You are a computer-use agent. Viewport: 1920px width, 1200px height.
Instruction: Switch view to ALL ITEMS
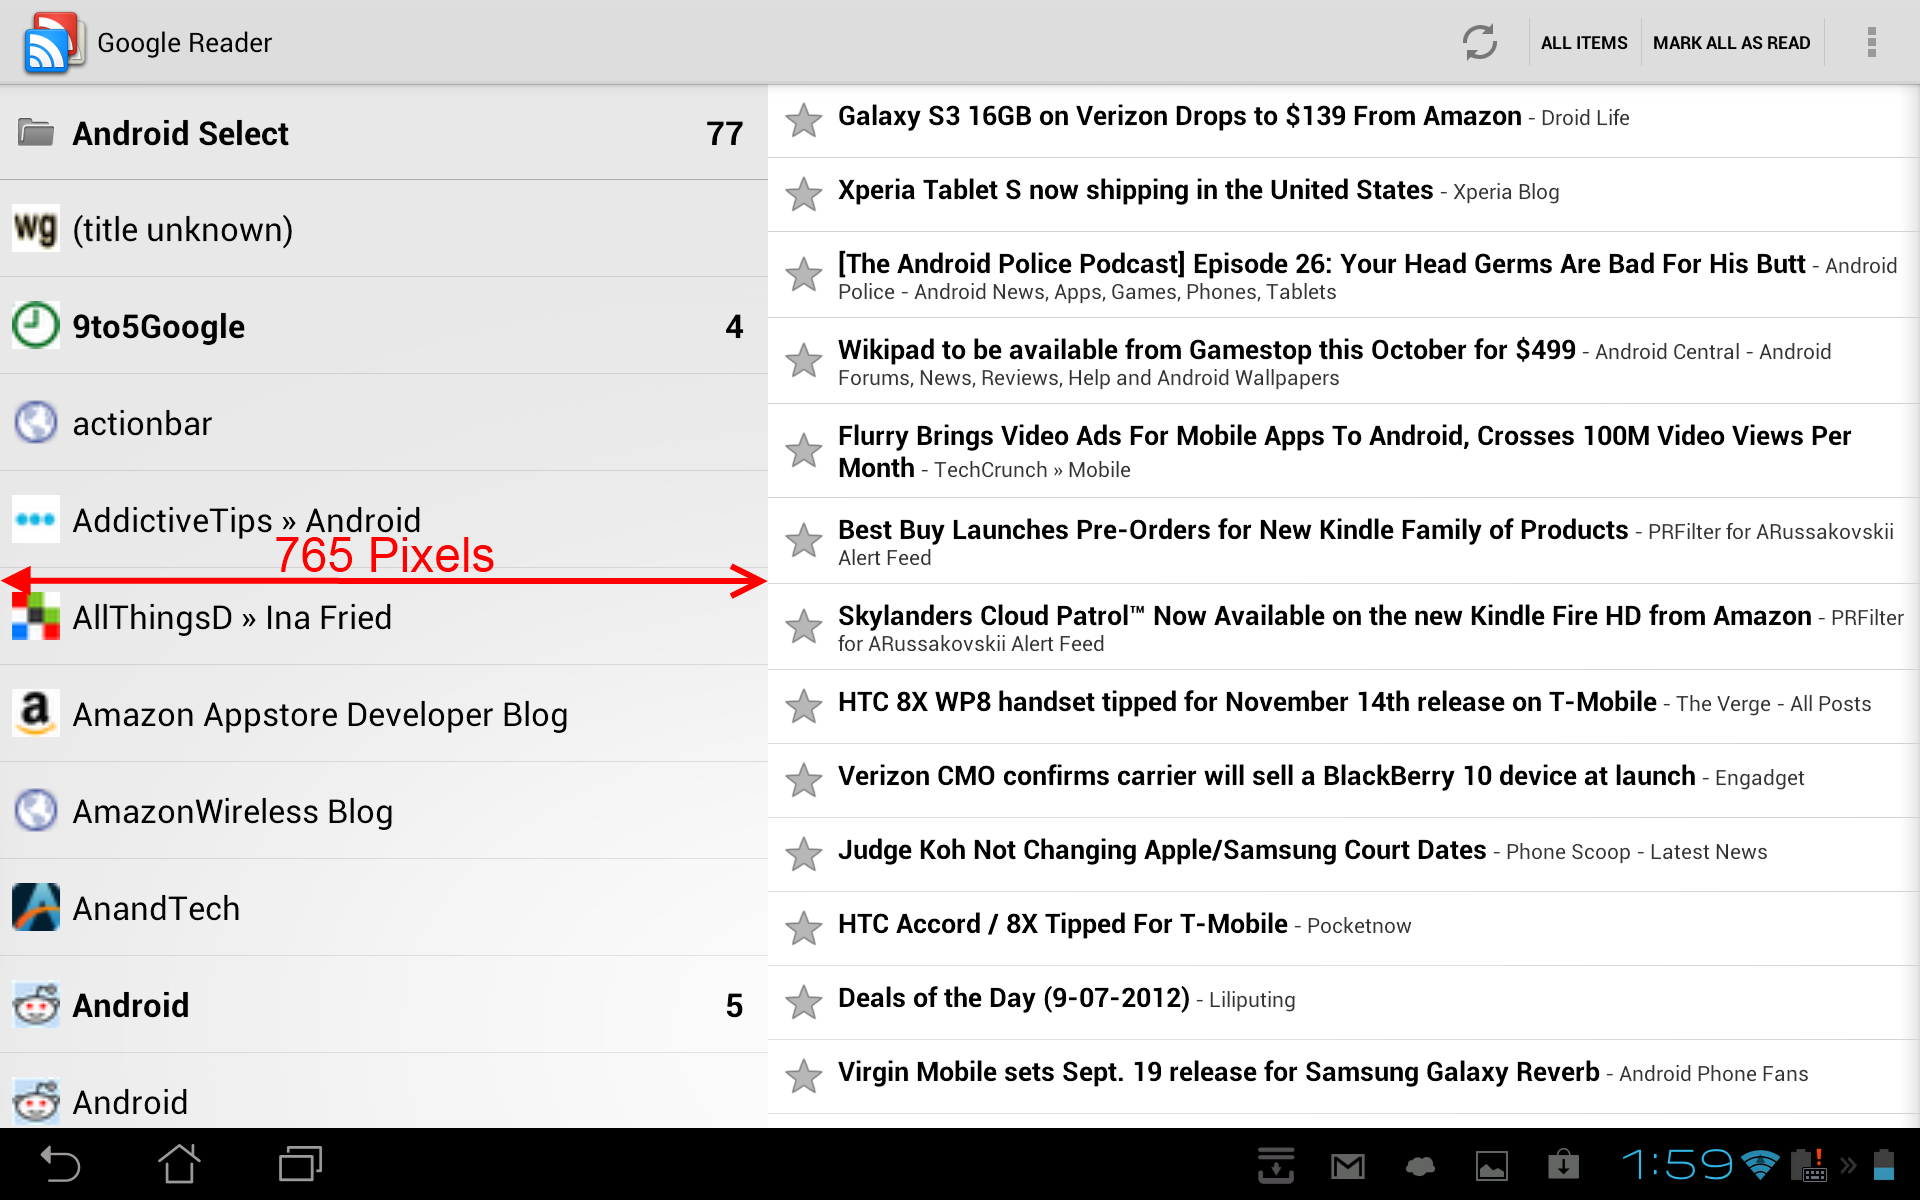pyautogui.click(x=1583, y=43)
